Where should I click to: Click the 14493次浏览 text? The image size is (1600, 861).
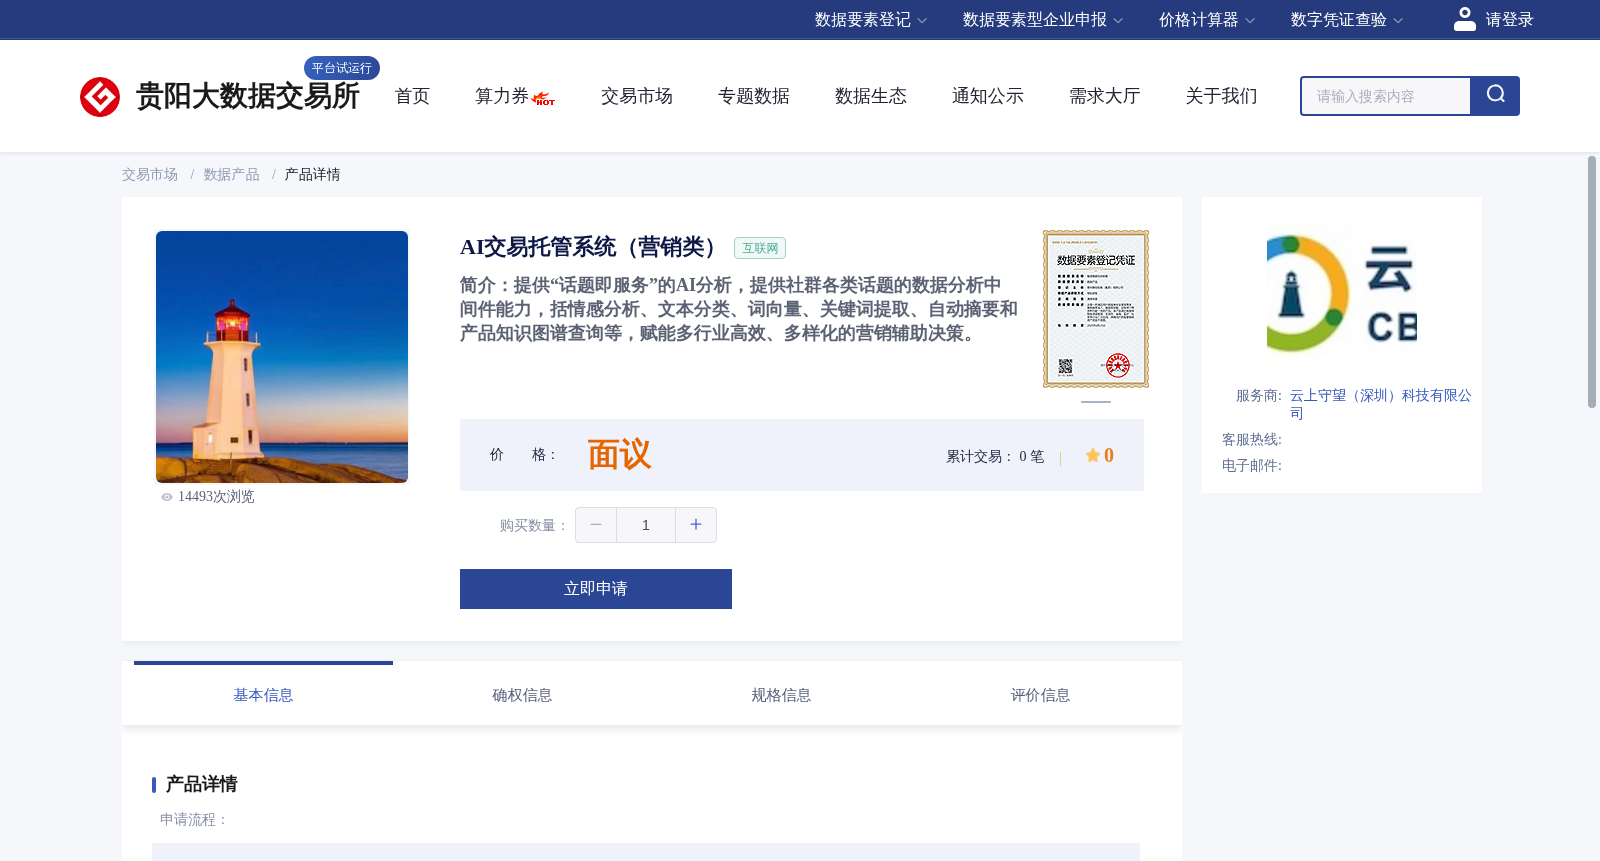point(216,497)
